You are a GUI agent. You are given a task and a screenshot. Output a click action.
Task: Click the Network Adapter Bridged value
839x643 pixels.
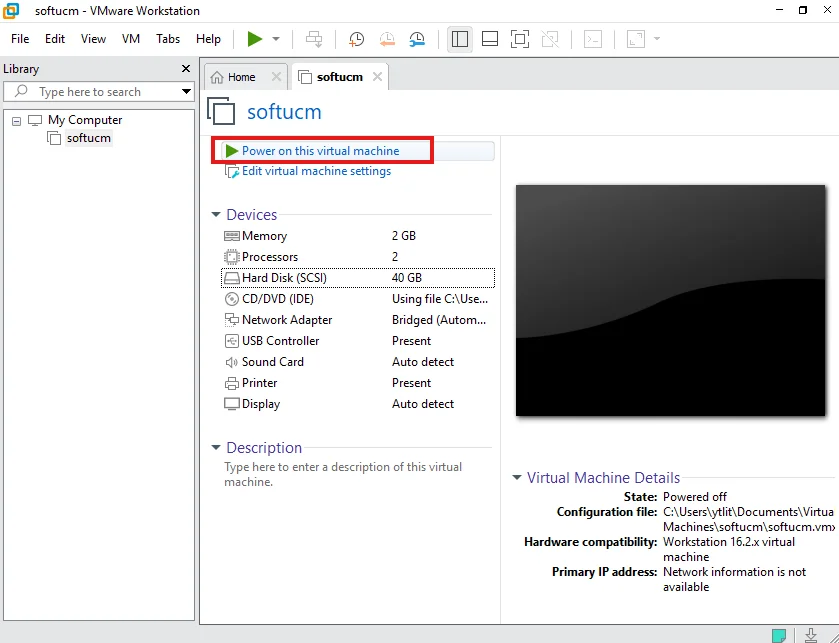coord(439,320)
